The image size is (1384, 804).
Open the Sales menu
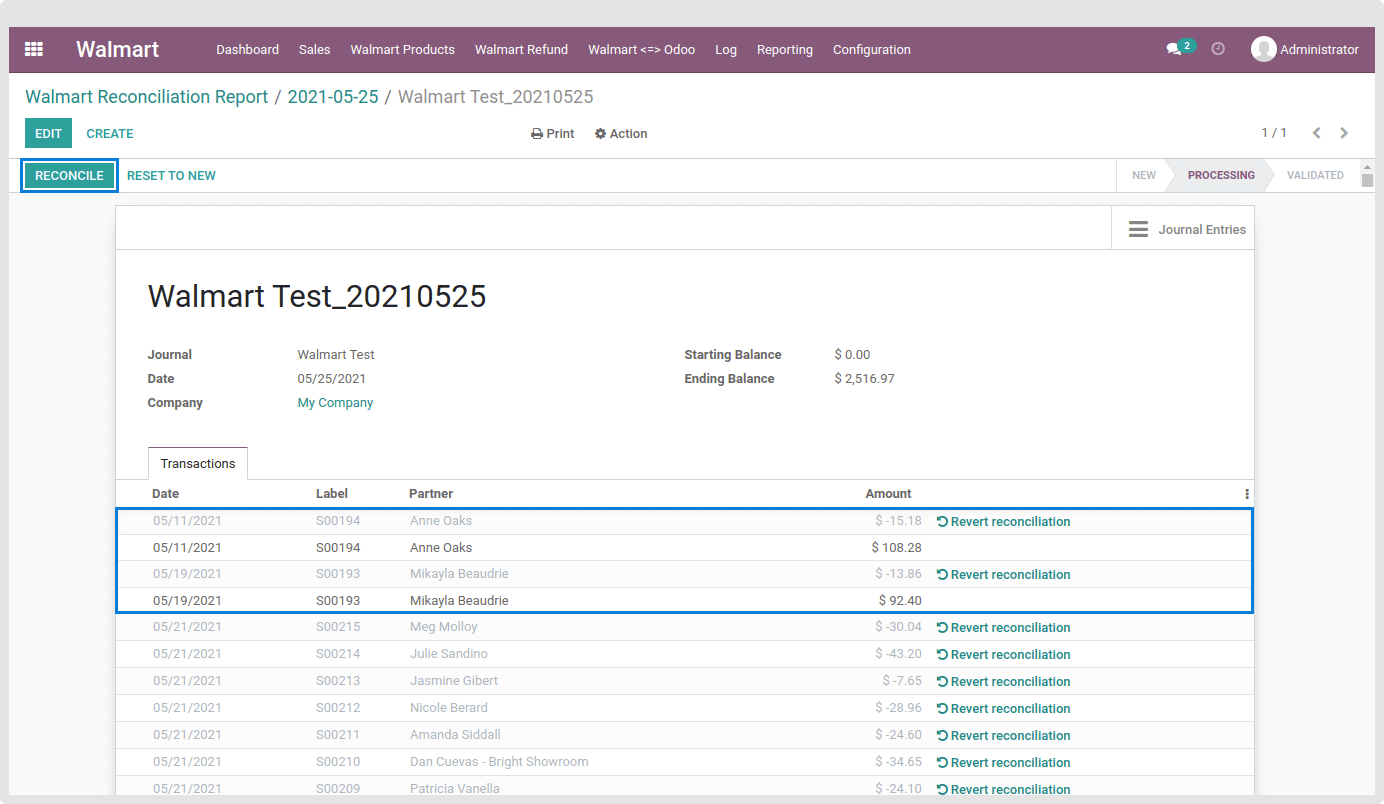[315, 49]
